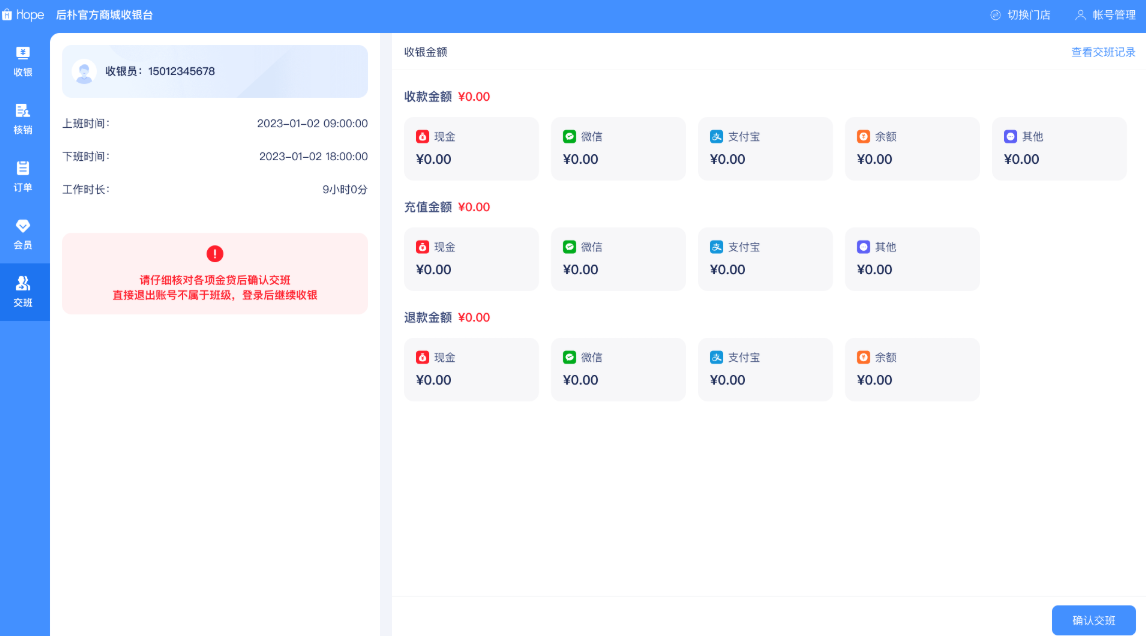Select the 其他 card under 收款金额
This screenshot has width=1146, height=636.
[x=1059, y=149]
